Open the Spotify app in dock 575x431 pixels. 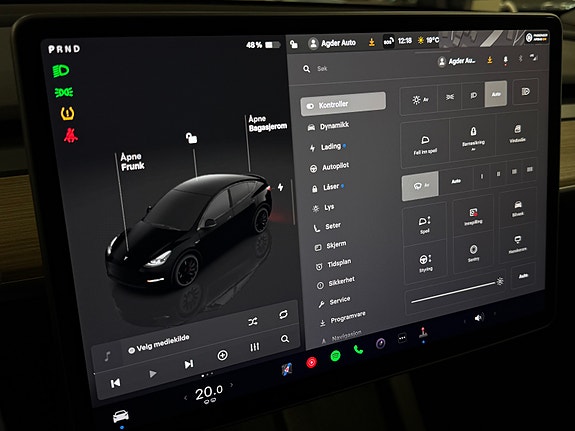[335, 356]
